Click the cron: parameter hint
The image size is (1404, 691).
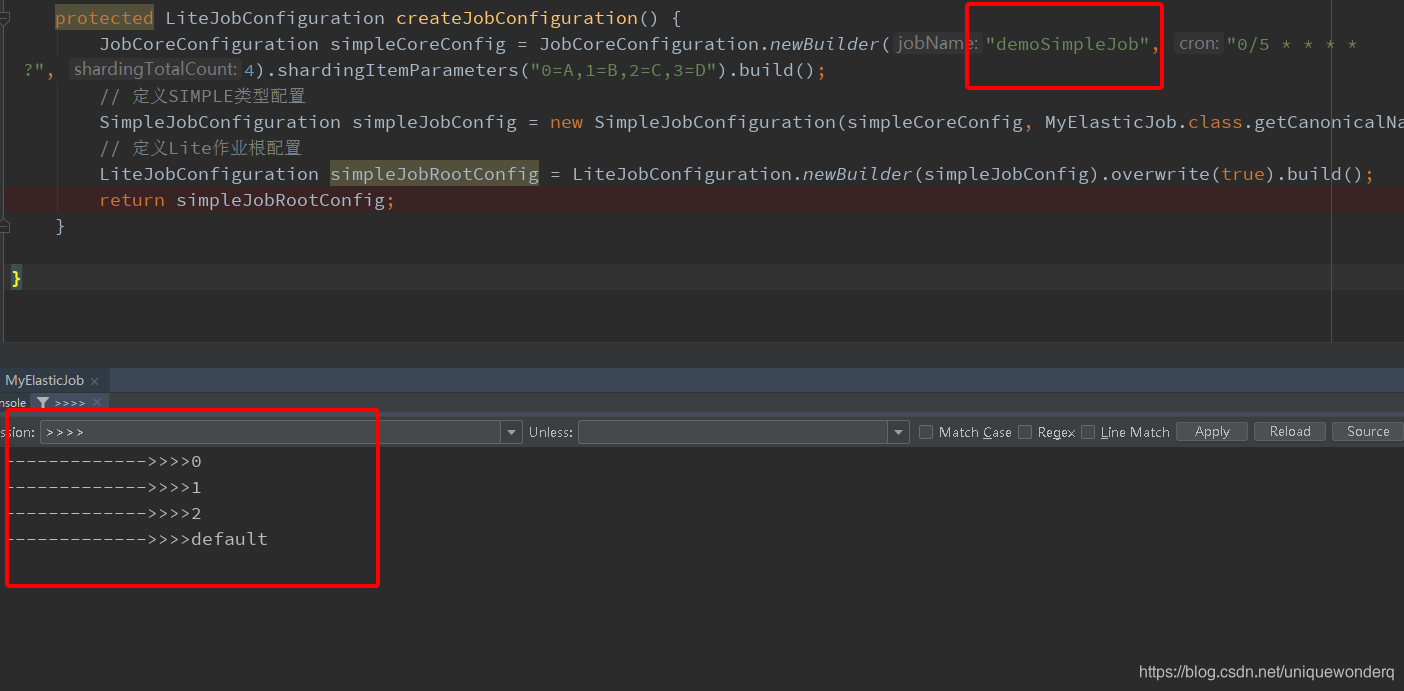[x=1199, y=44]
